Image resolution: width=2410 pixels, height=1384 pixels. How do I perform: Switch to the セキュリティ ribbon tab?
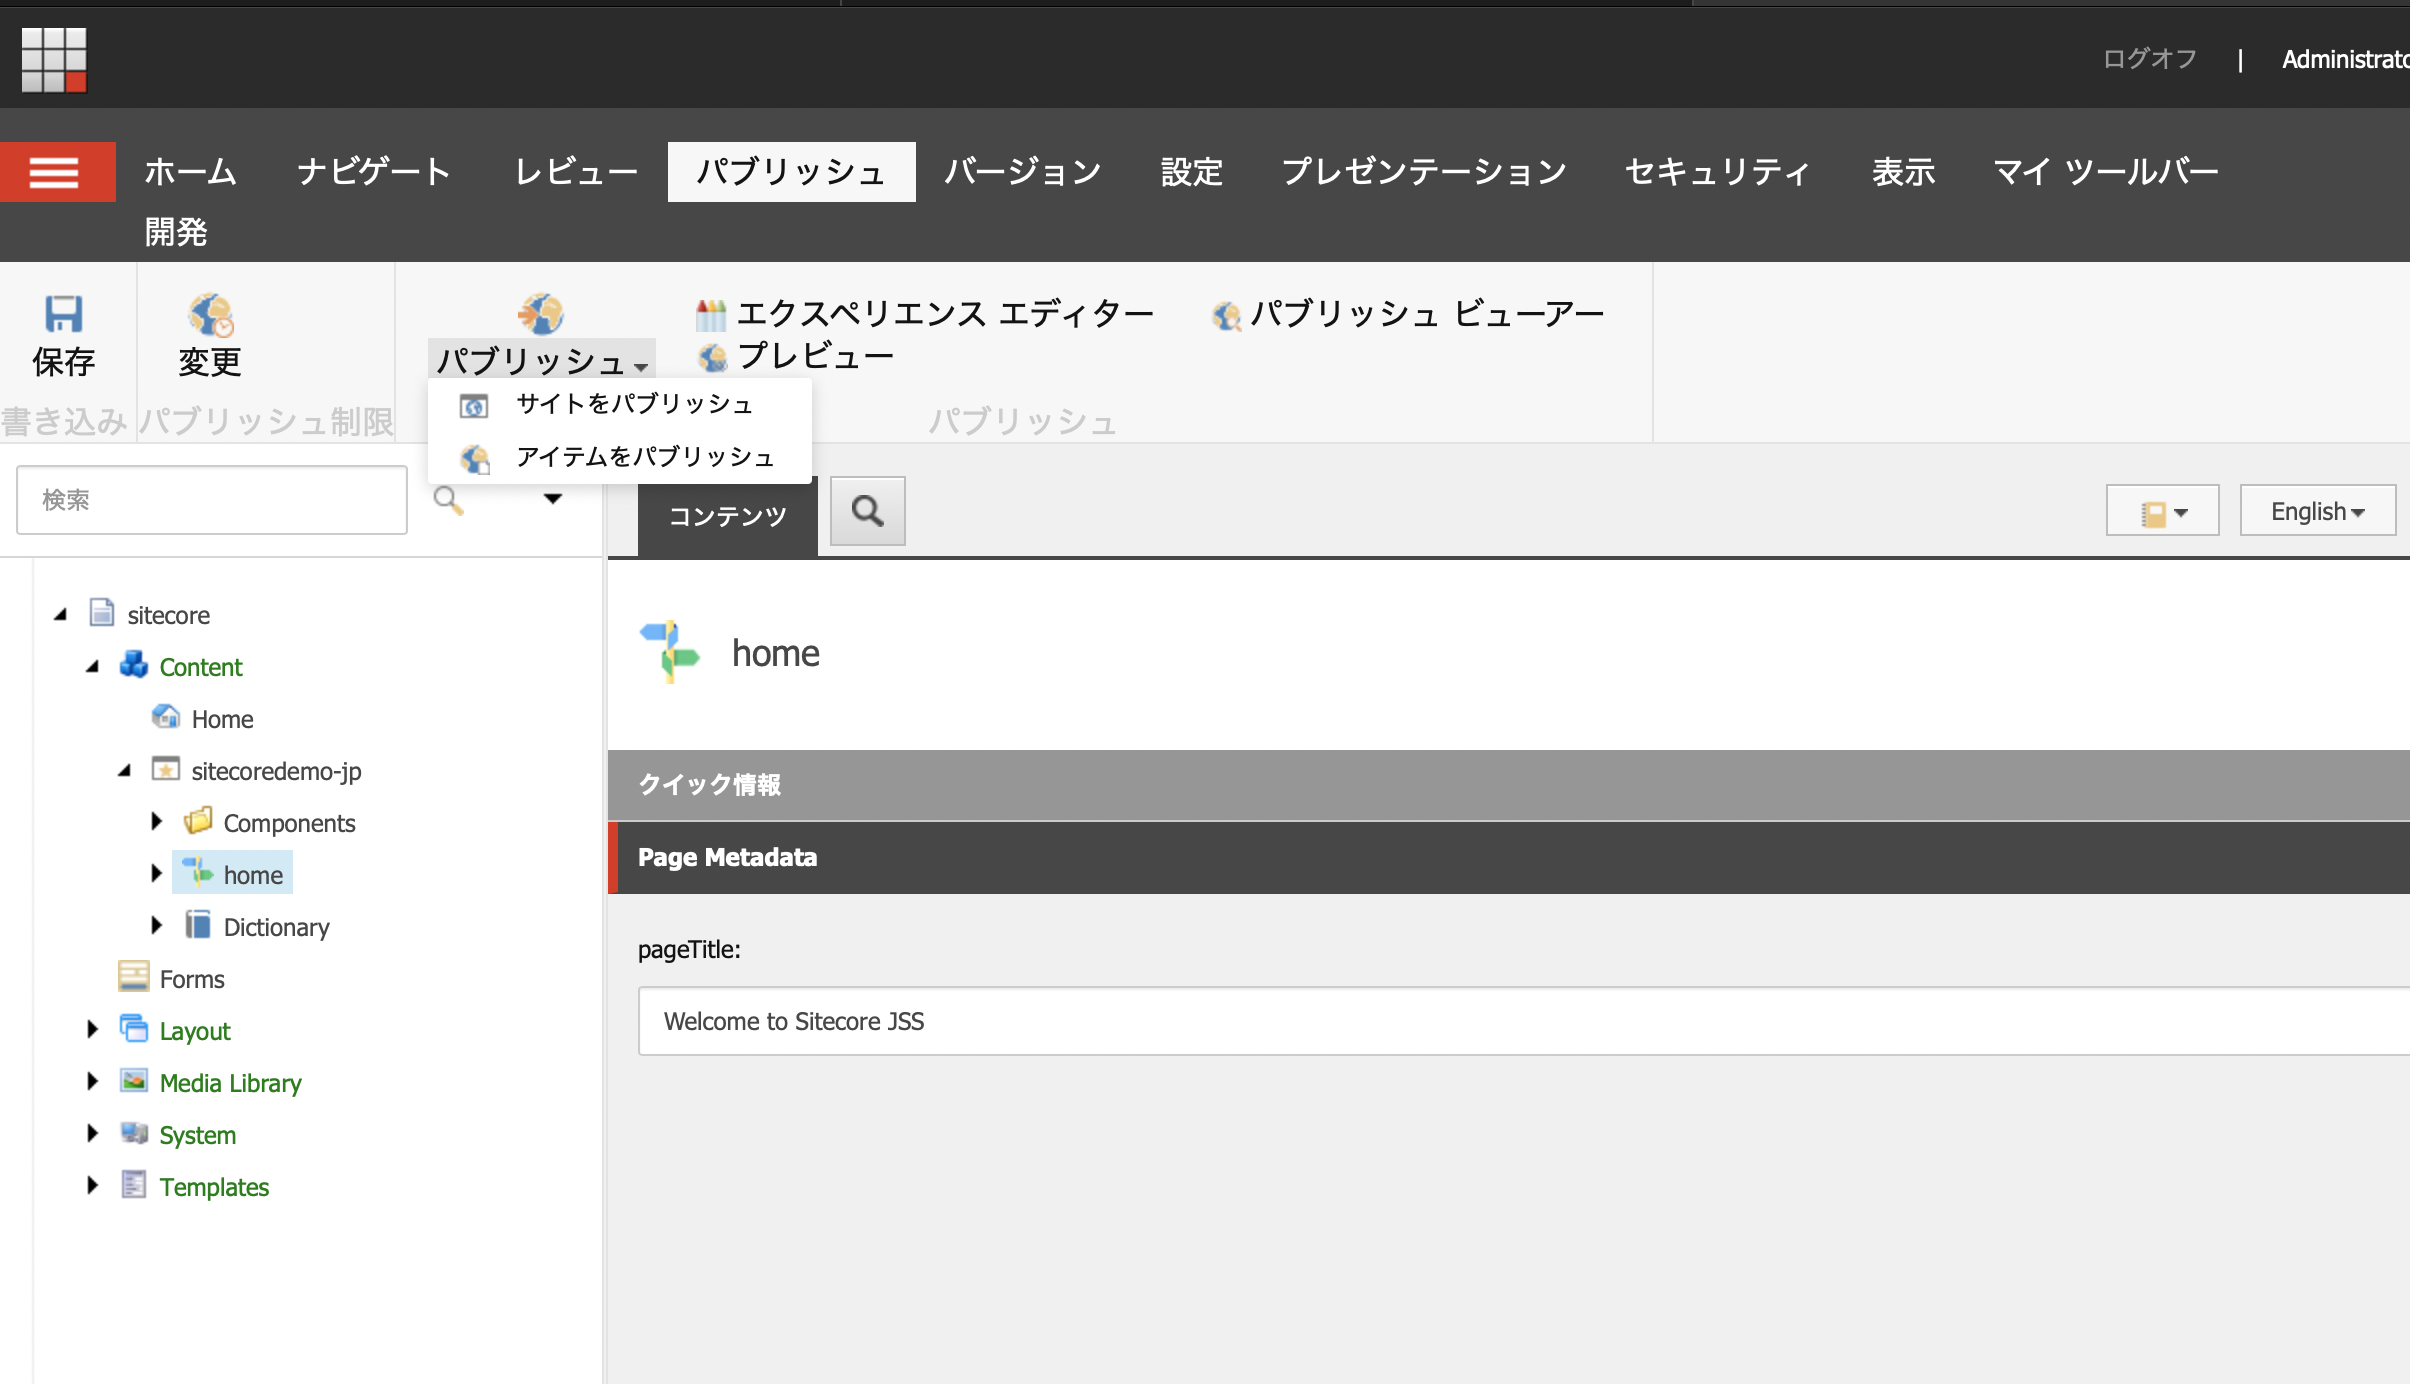tap(1718, 172)
